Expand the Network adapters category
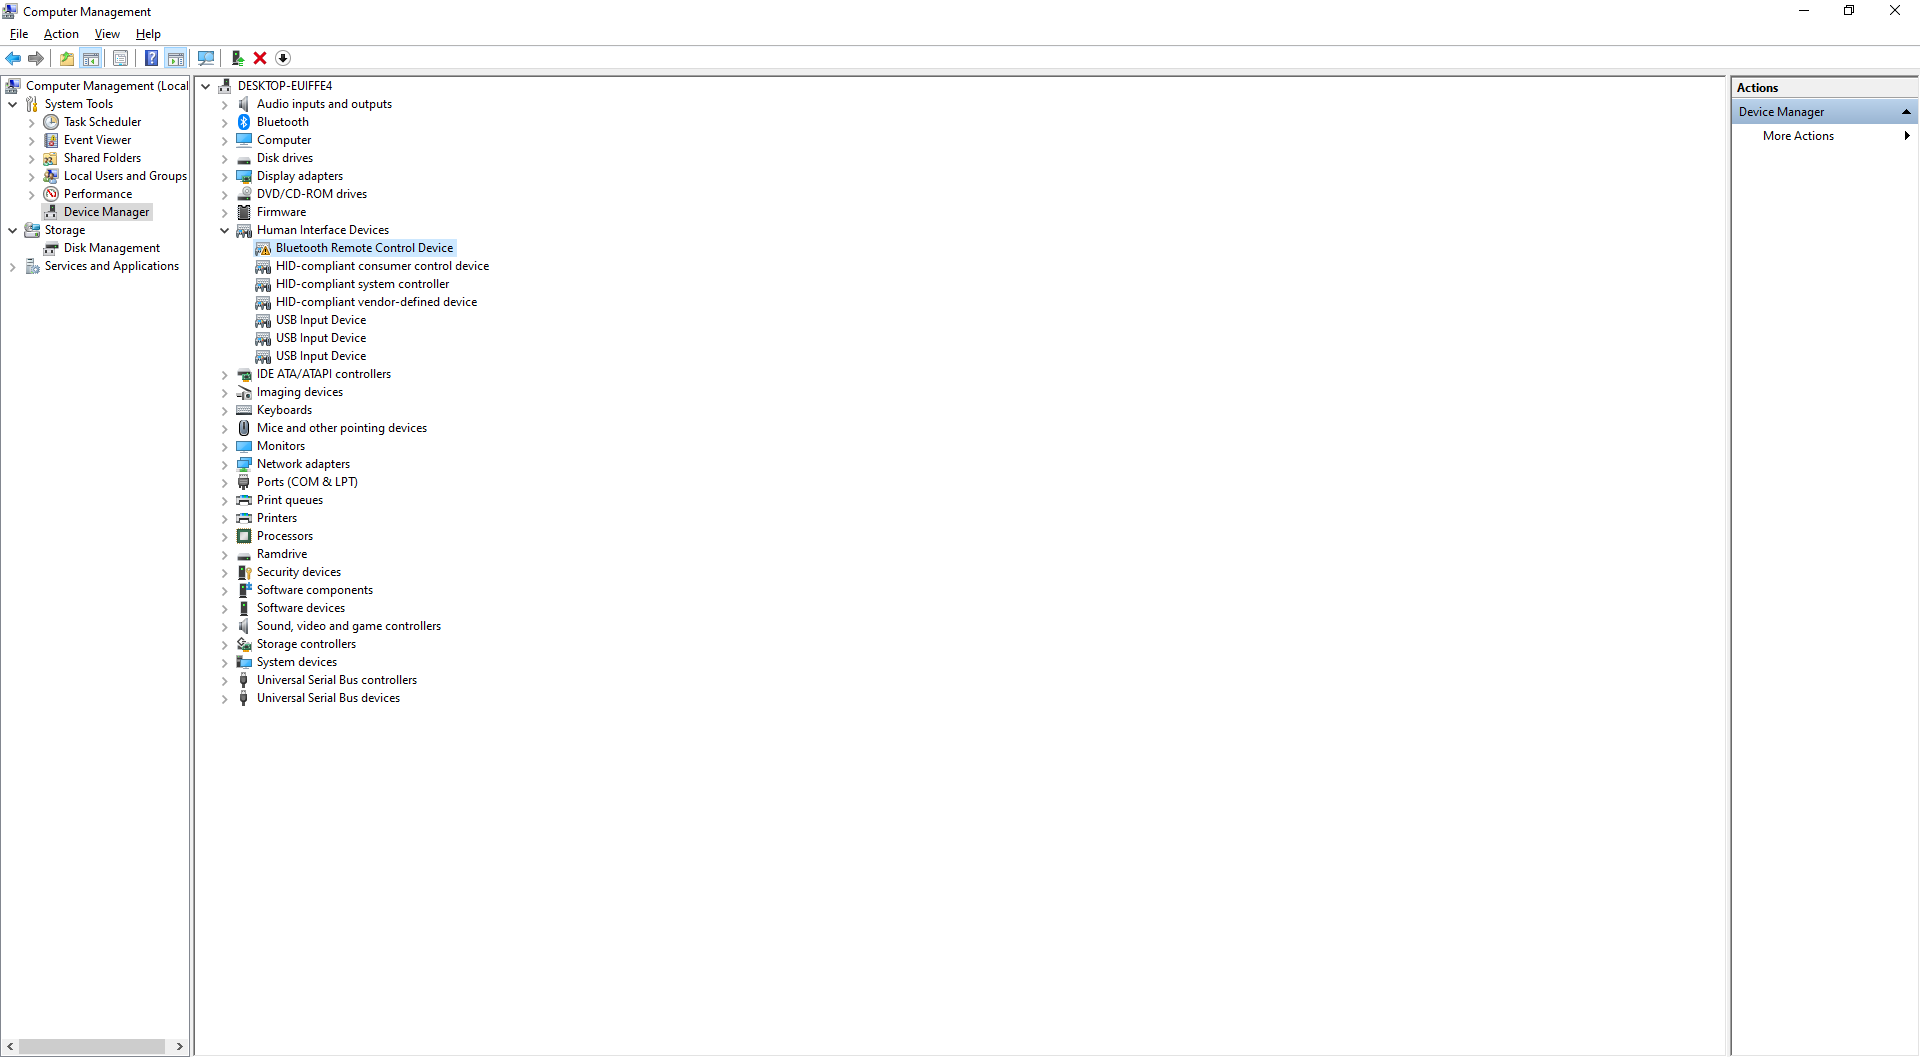Image resolution: width=1920 pixels, height=1057 pixels. 224,464
